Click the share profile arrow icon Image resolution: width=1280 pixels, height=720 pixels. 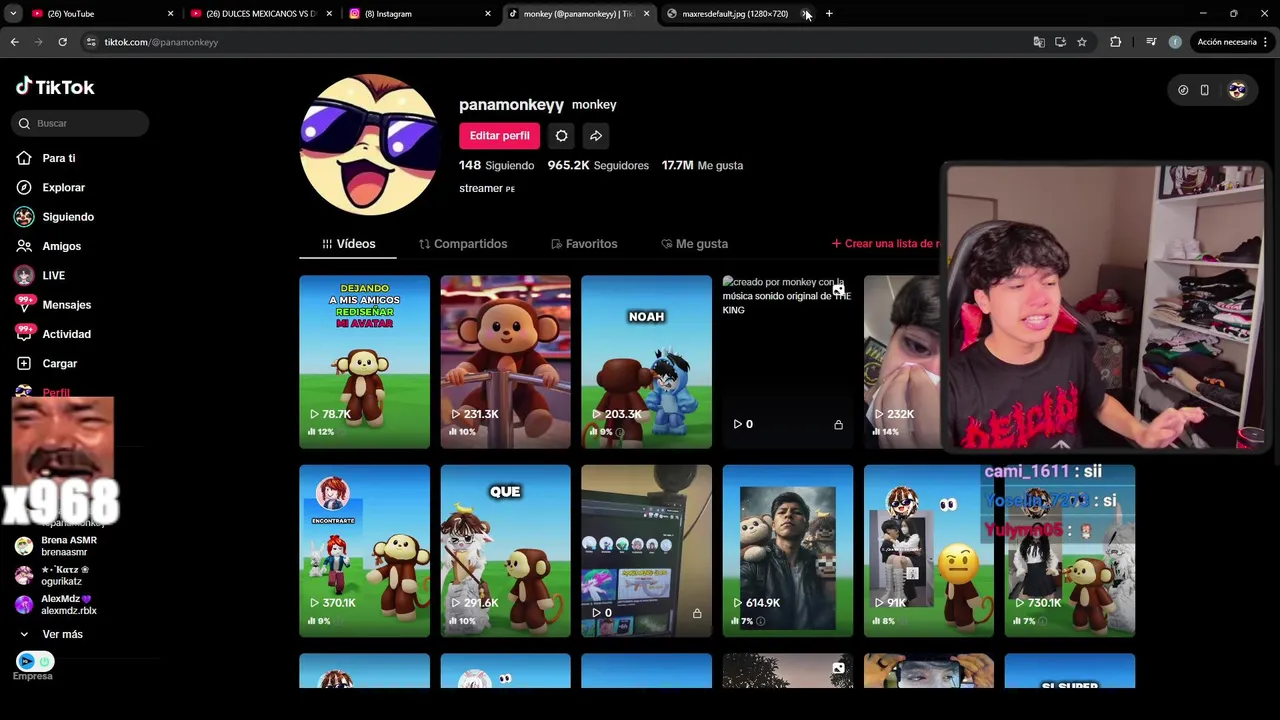[596, 136]
